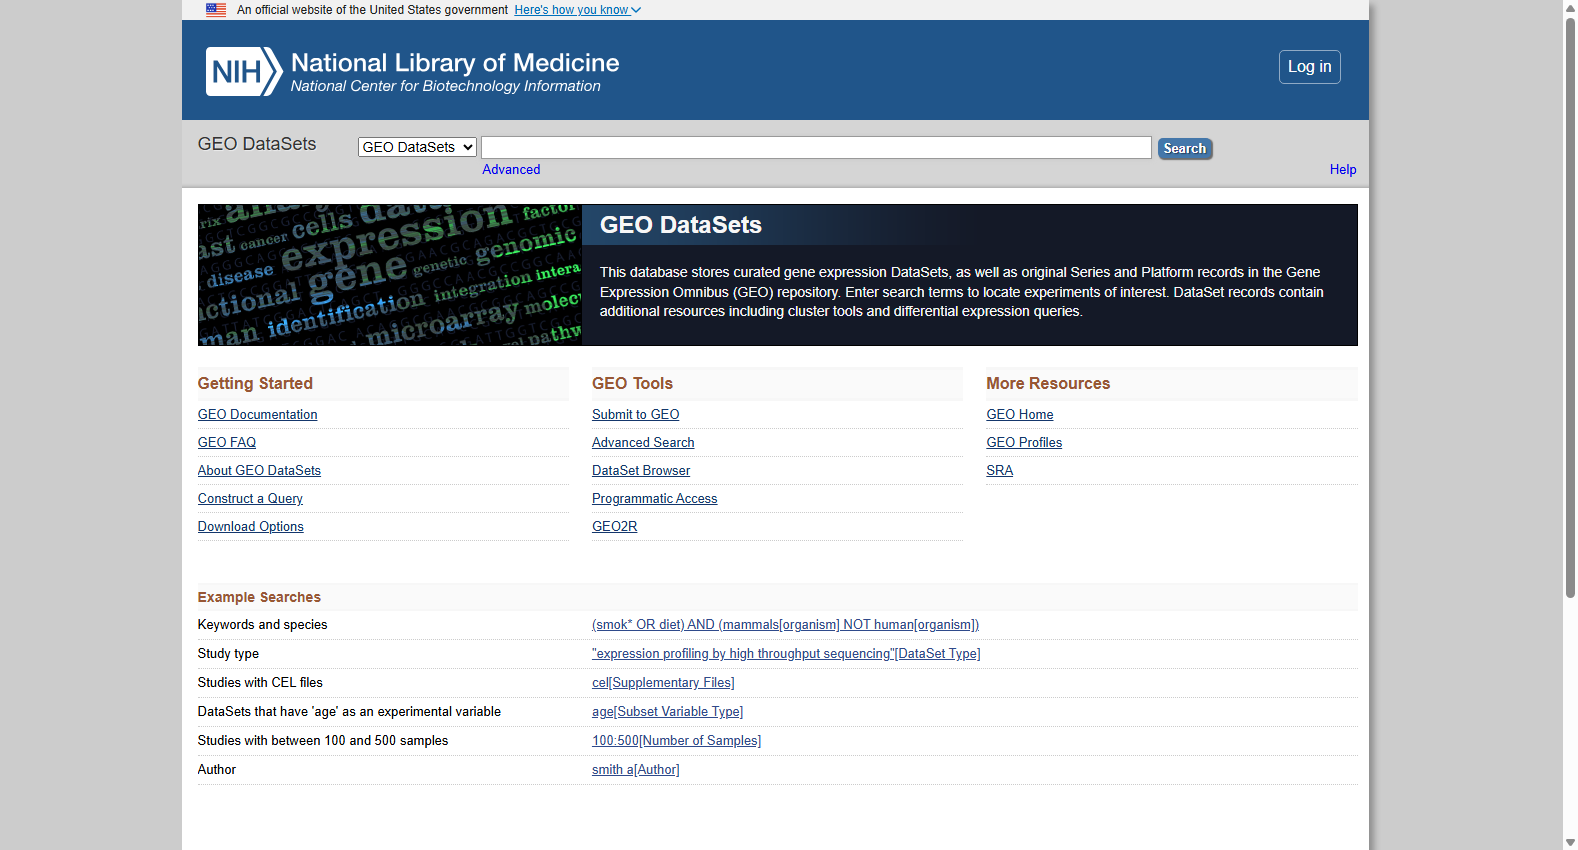This screenshot has height=850, width=1578.
Task: Click the US flag icon
Action: point(216,10)
